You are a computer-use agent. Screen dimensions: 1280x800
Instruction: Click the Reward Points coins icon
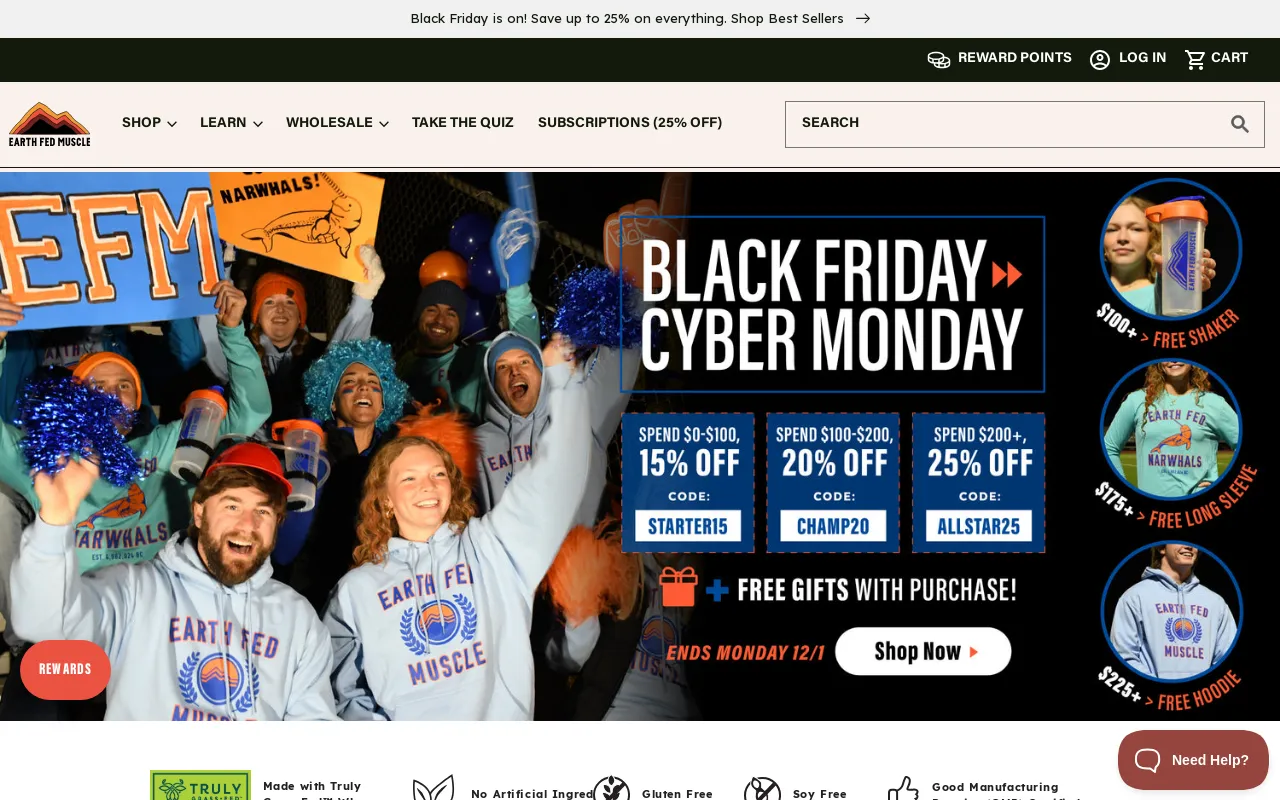pyautogui.click(x=939, y=59)
